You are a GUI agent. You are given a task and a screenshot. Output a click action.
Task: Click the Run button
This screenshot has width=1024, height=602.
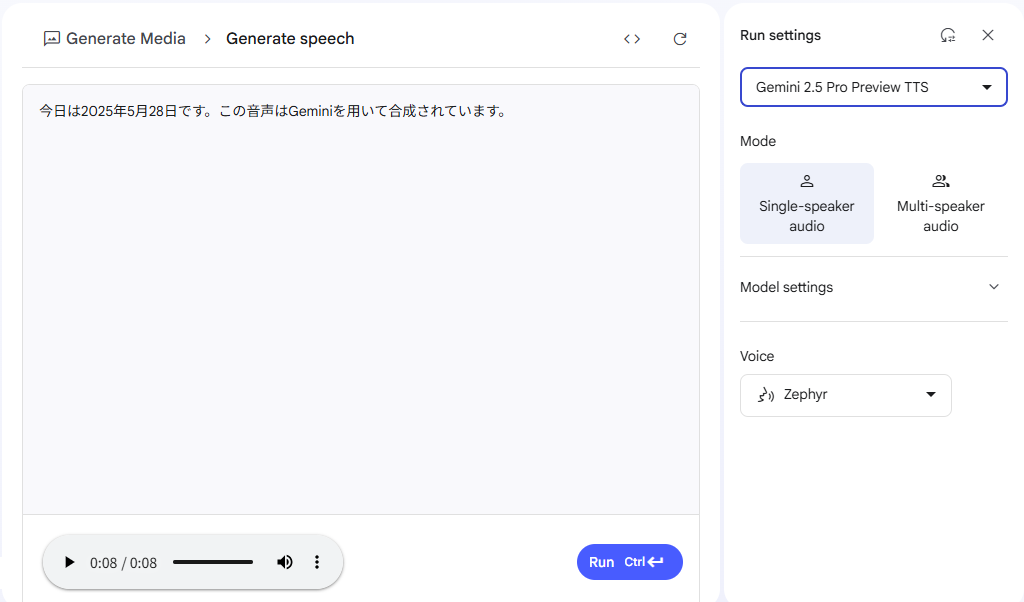click(x=630, y=562)
